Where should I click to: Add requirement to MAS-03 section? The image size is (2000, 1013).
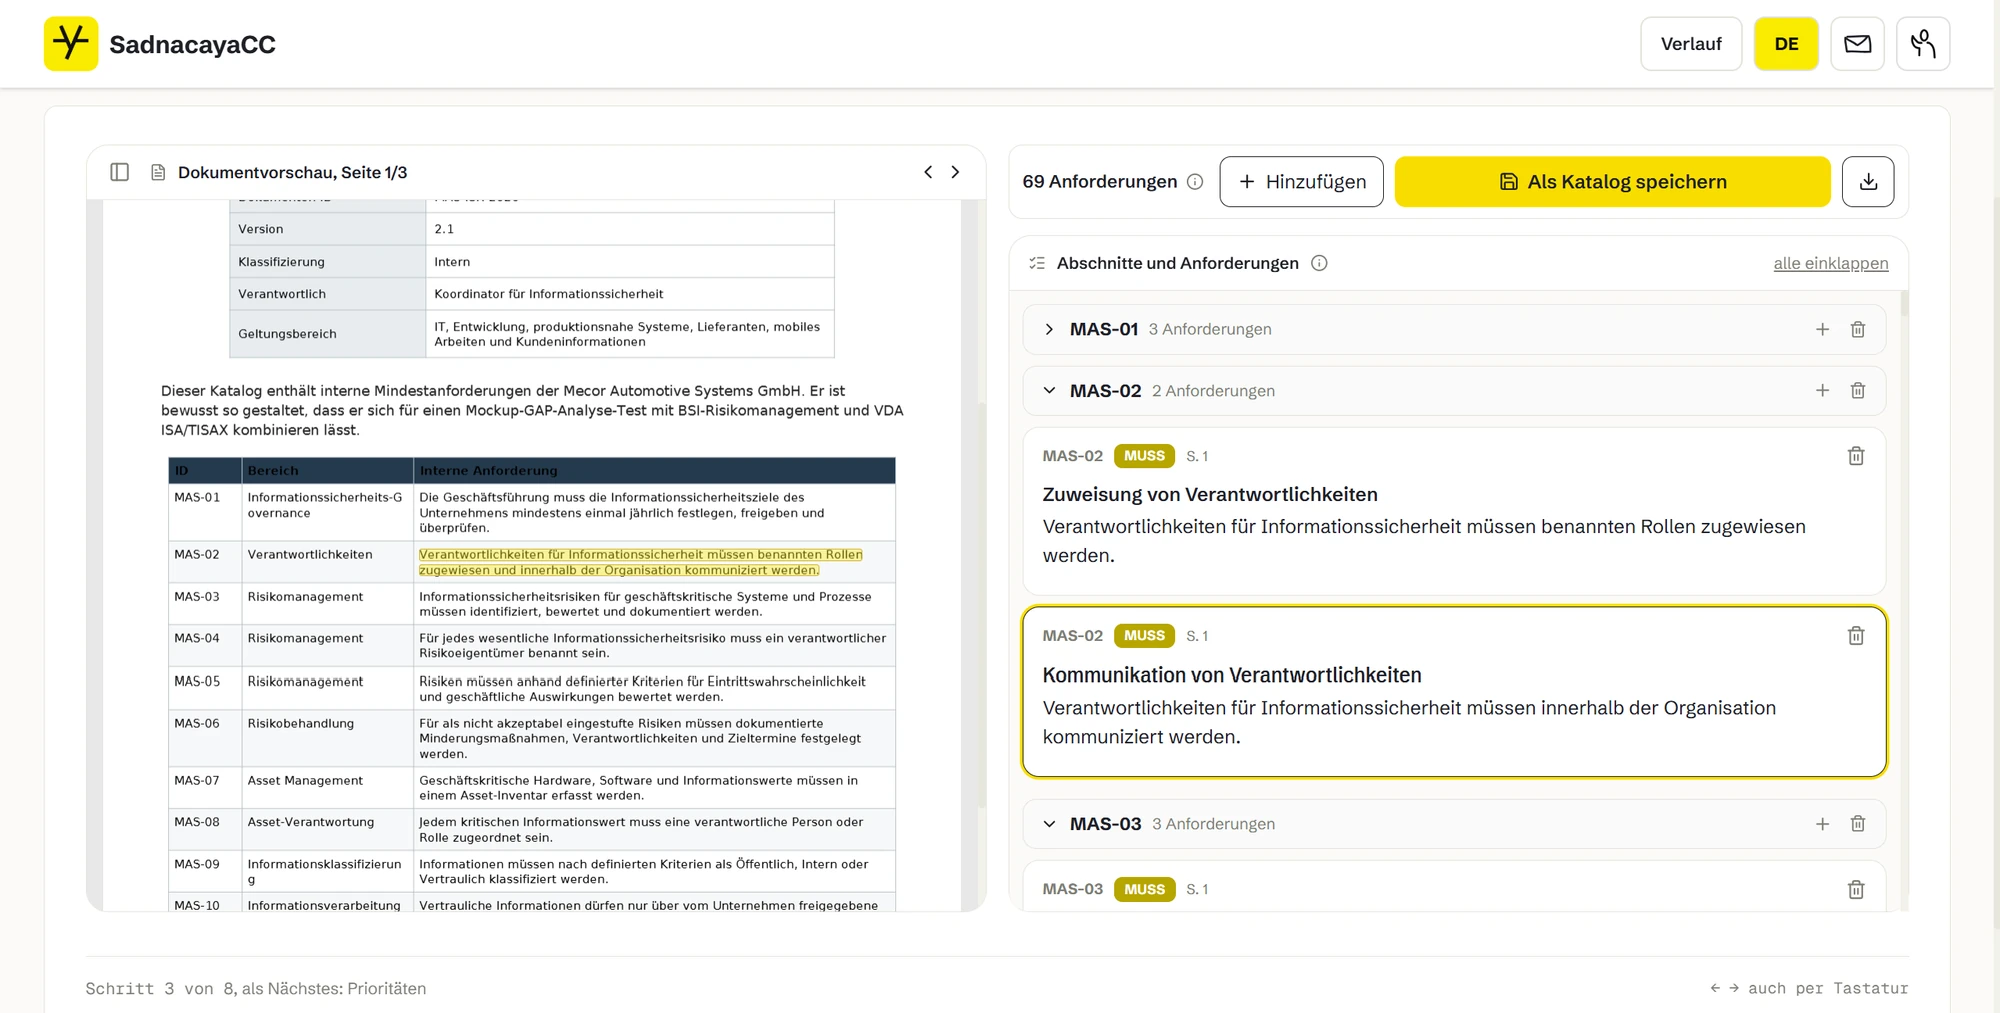pyautogui.click(x=1822, y=824)
